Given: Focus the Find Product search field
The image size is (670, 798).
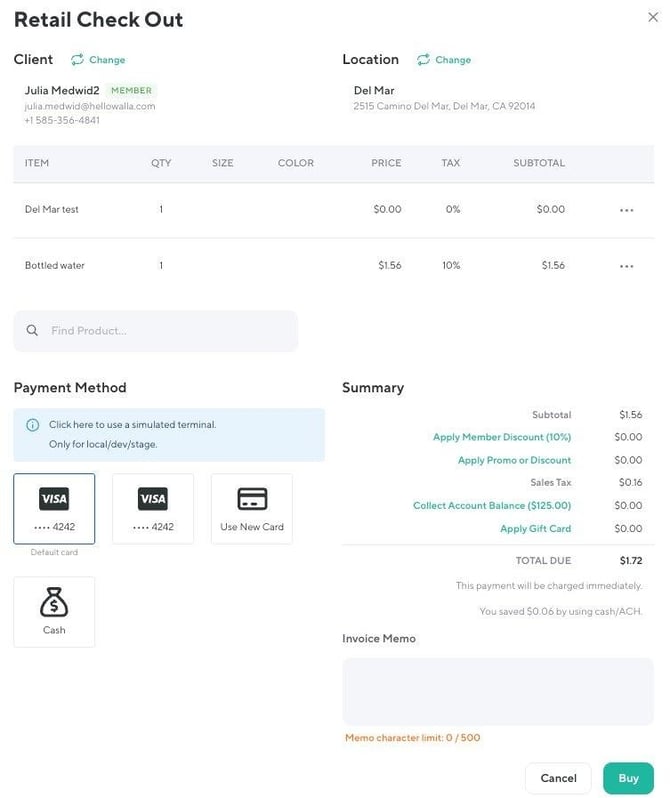Looking at the screenshot, I should tap(156, 331).
